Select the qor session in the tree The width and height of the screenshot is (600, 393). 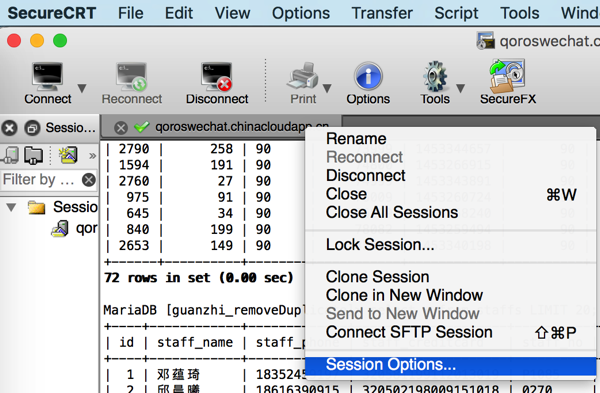point(74,228)
